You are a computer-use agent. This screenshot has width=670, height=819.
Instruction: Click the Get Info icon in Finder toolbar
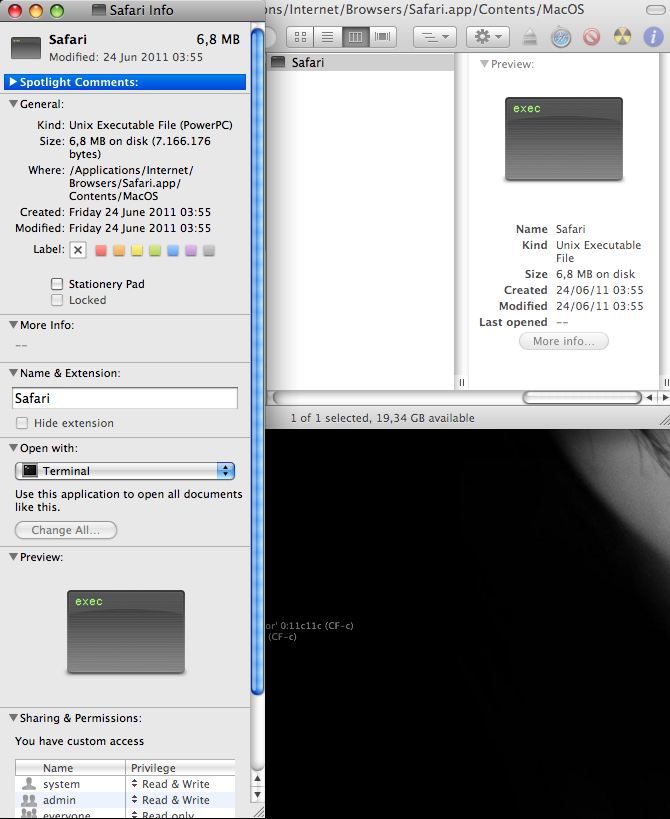653,37
